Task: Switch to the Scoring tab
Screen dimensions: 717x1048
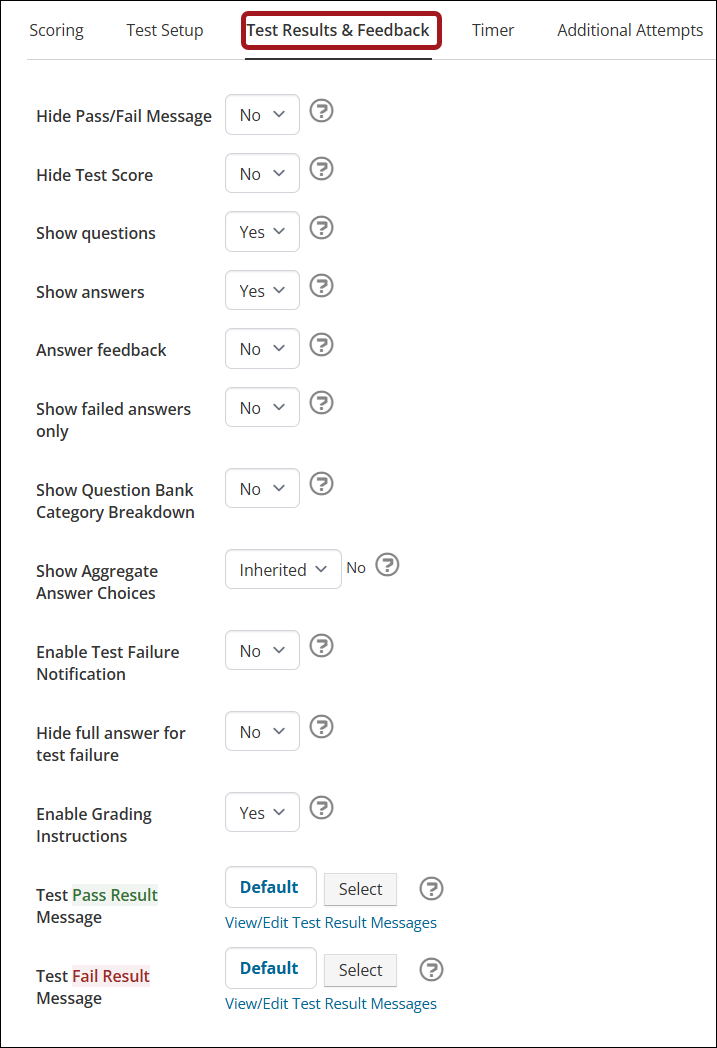Action: pos(57,30)
